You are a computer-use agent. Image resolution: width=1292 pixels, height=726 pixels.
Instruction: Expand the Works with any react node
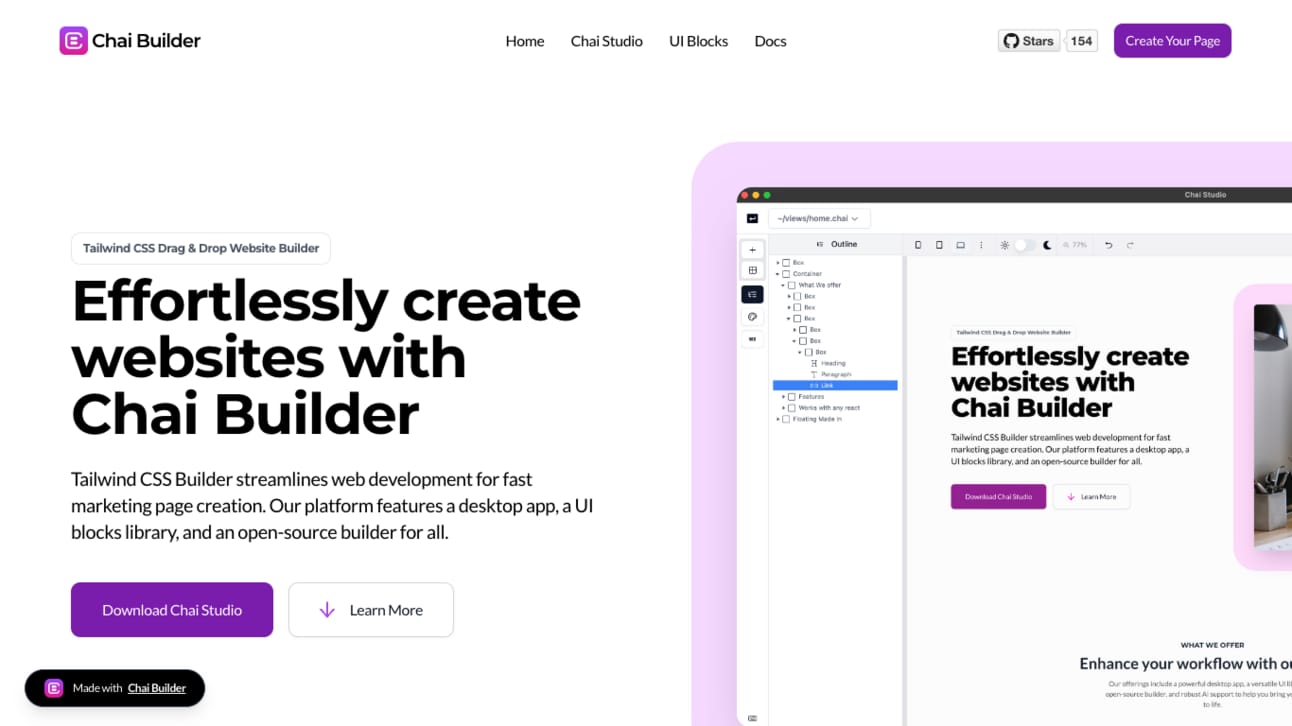point(783,408)
